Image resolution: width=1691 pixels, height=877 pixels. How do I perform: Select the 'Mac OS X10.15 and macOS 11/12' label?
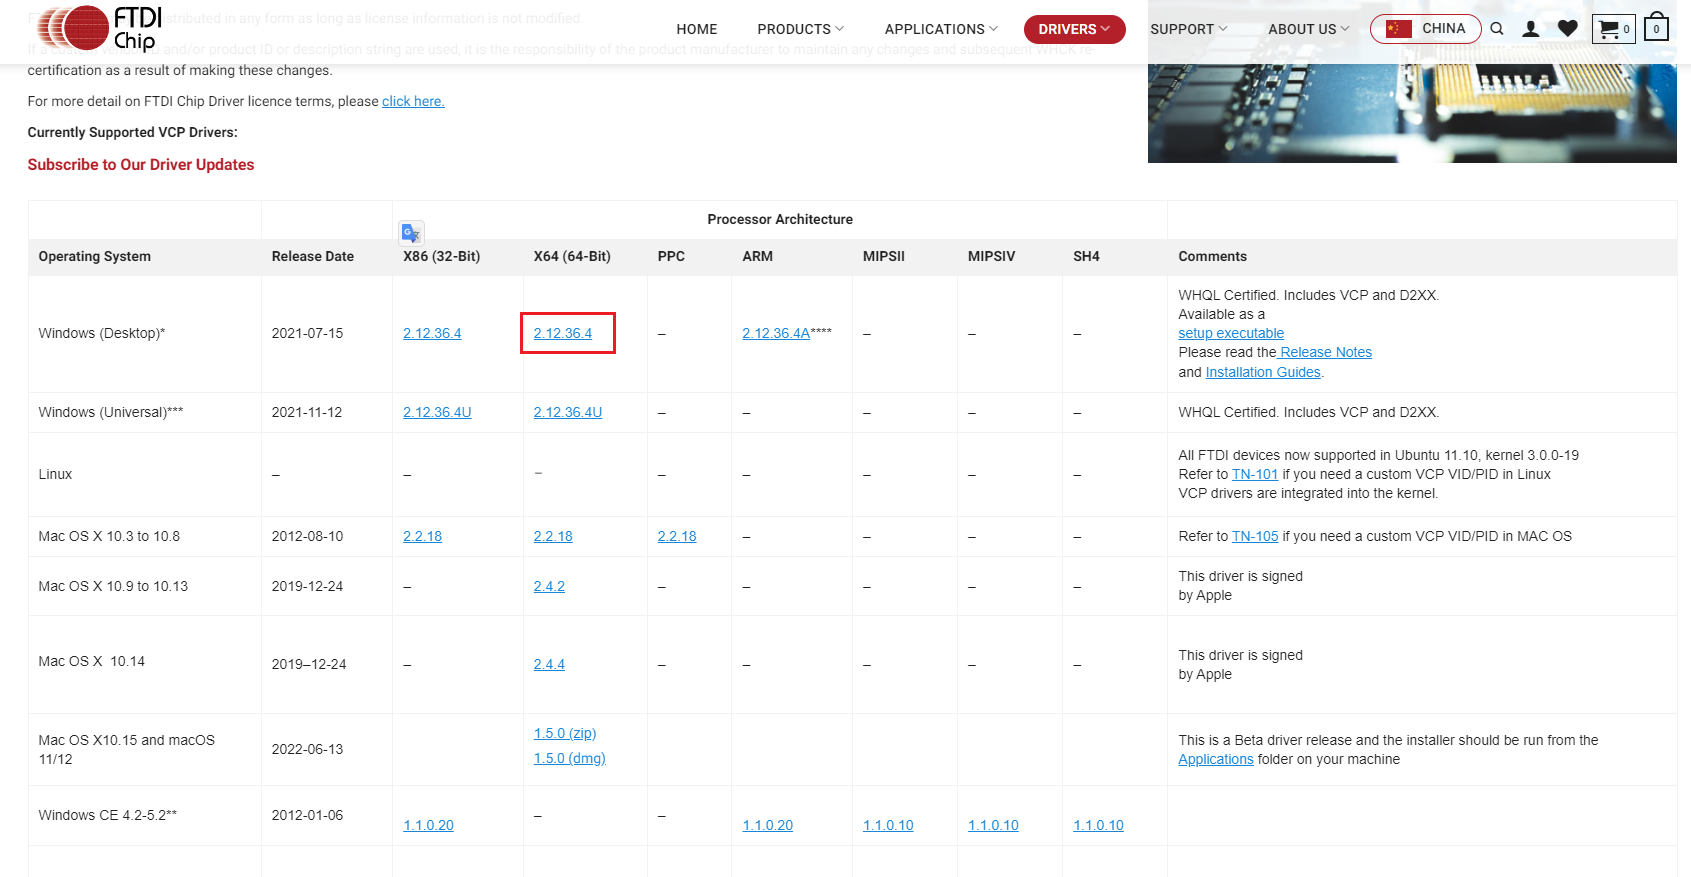127,749
